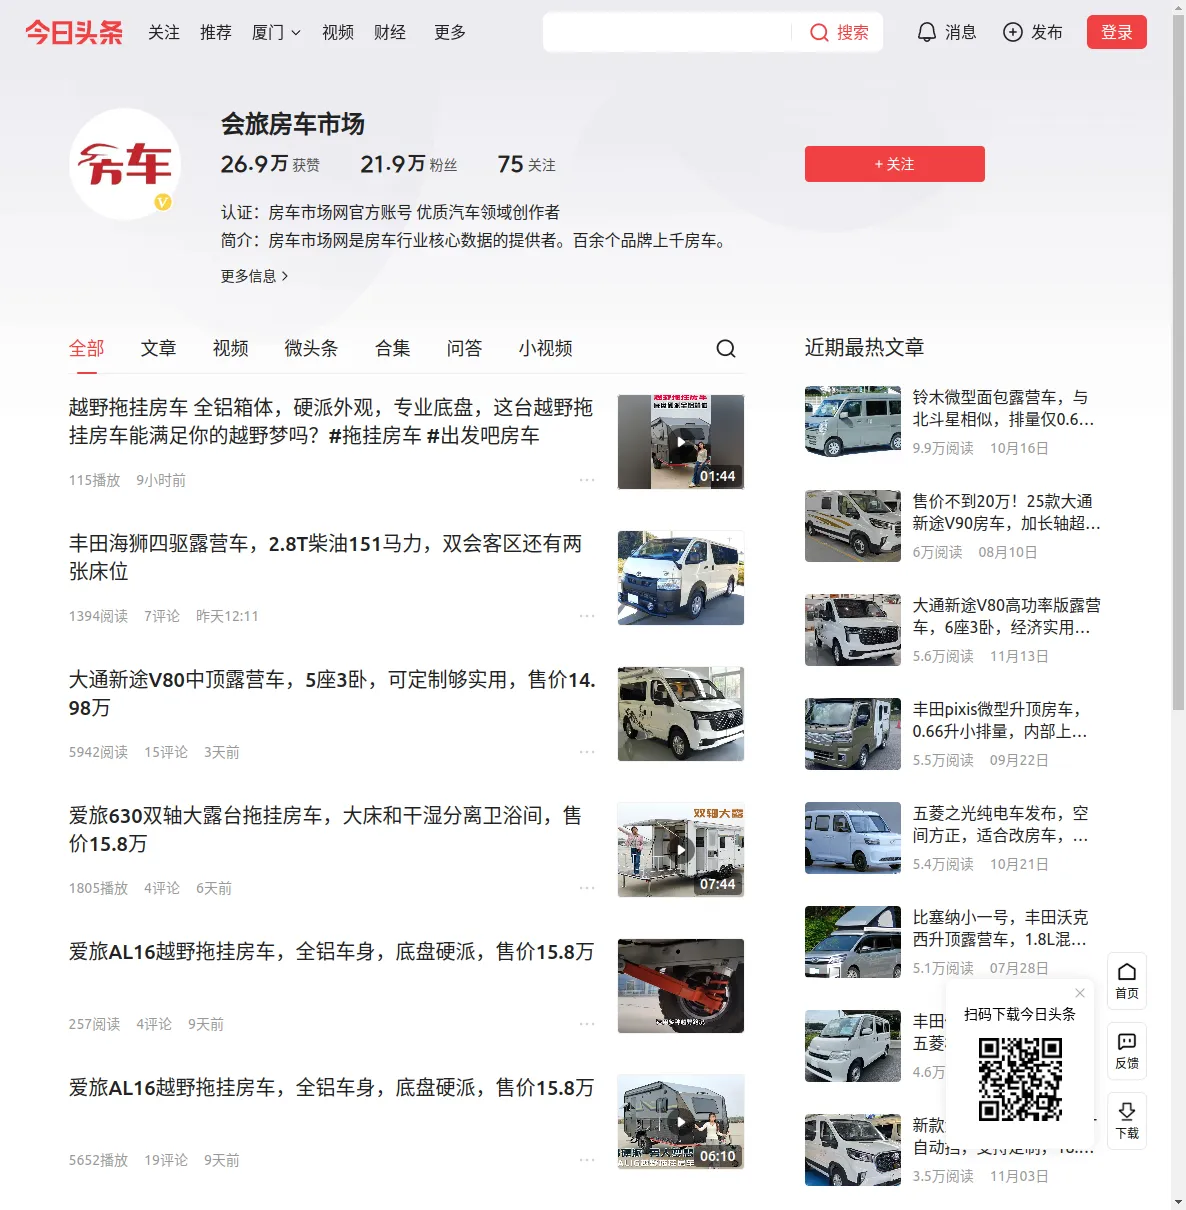This screenshot has height=1210, width=1186.
Task: Open the 大通新途V80中顶露营车 article title
Action: click(x=332, y=693)
